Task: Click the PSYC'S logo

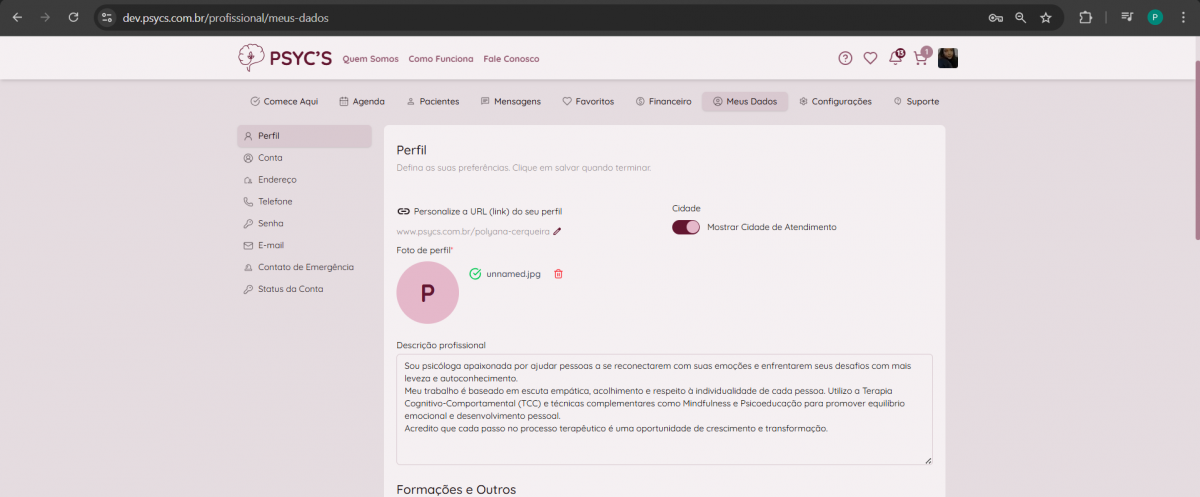Action: 284,58
